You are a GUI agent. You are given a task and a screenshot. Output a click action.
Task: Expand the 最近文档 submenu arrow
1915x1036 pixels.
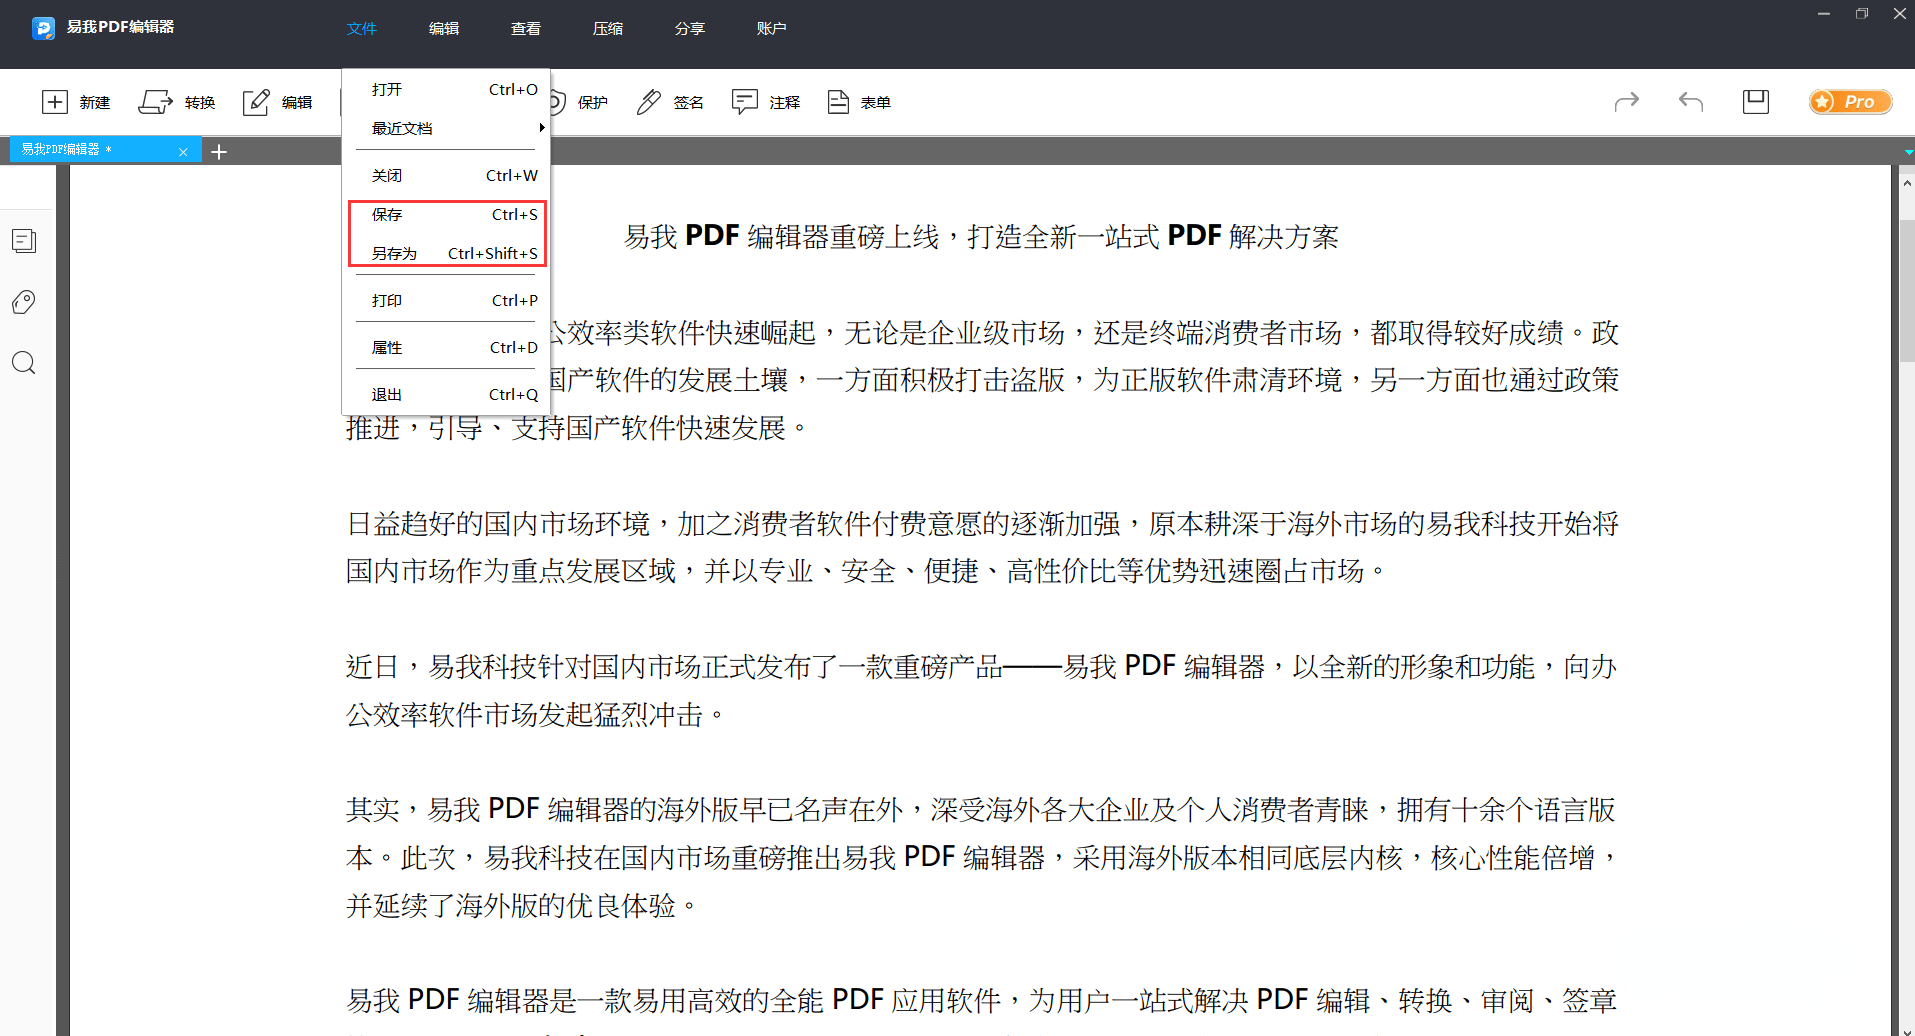click(x=541, y=128)
